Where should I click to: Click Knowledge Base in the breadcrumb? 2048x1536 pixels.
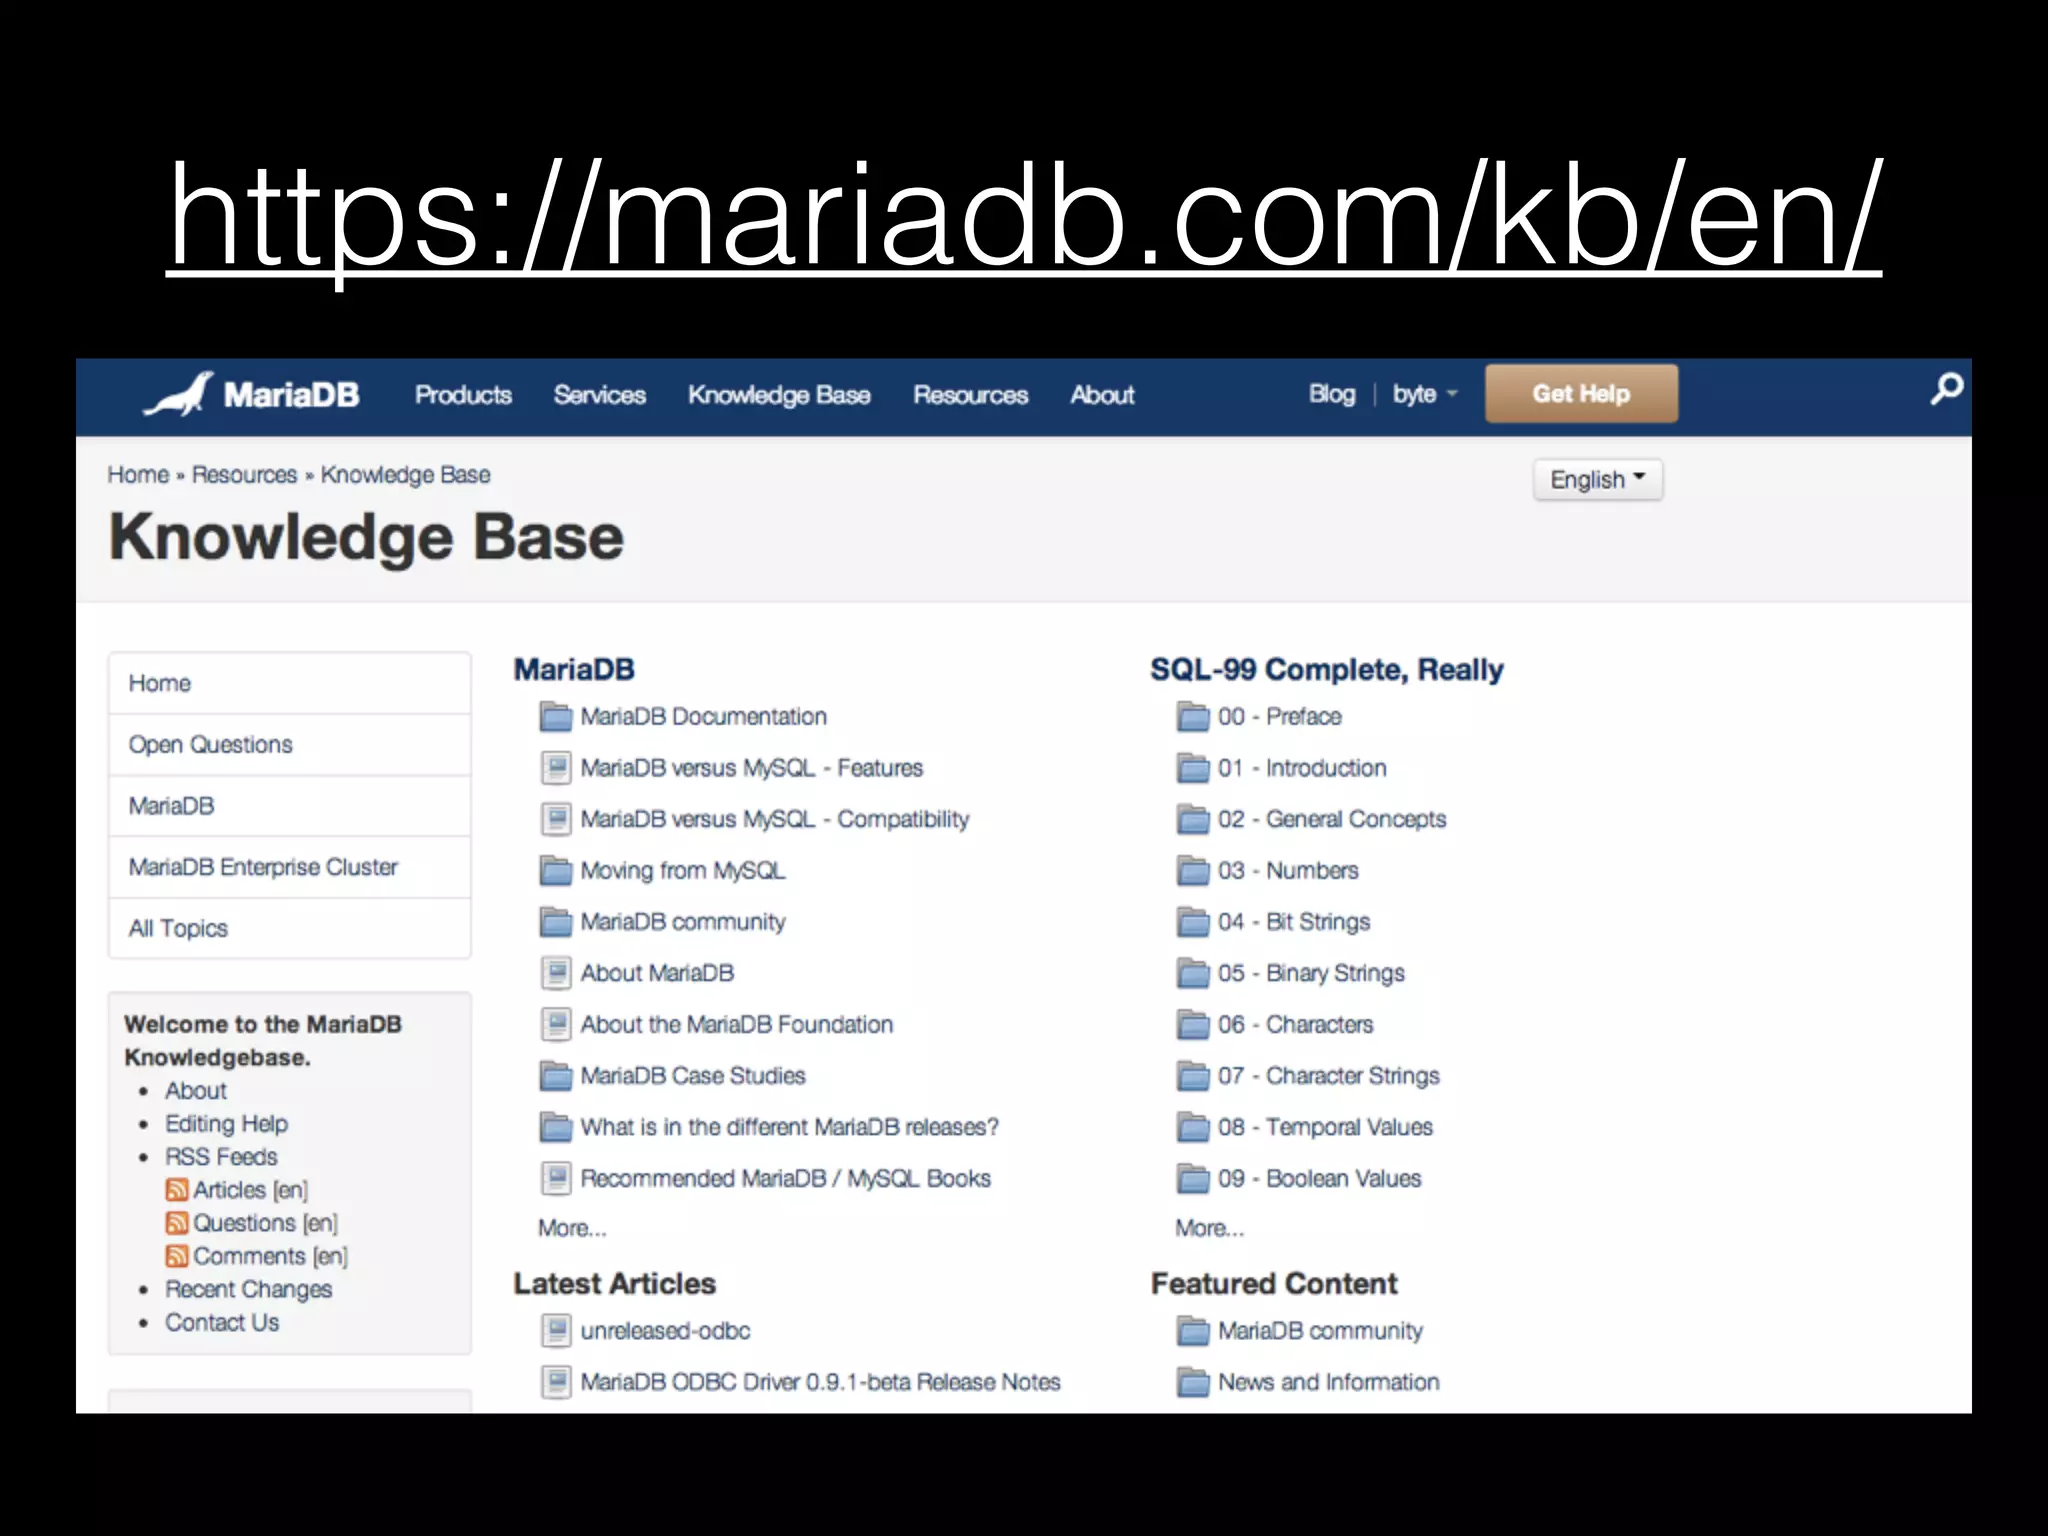pyautogui.click(x=405, y=475)
